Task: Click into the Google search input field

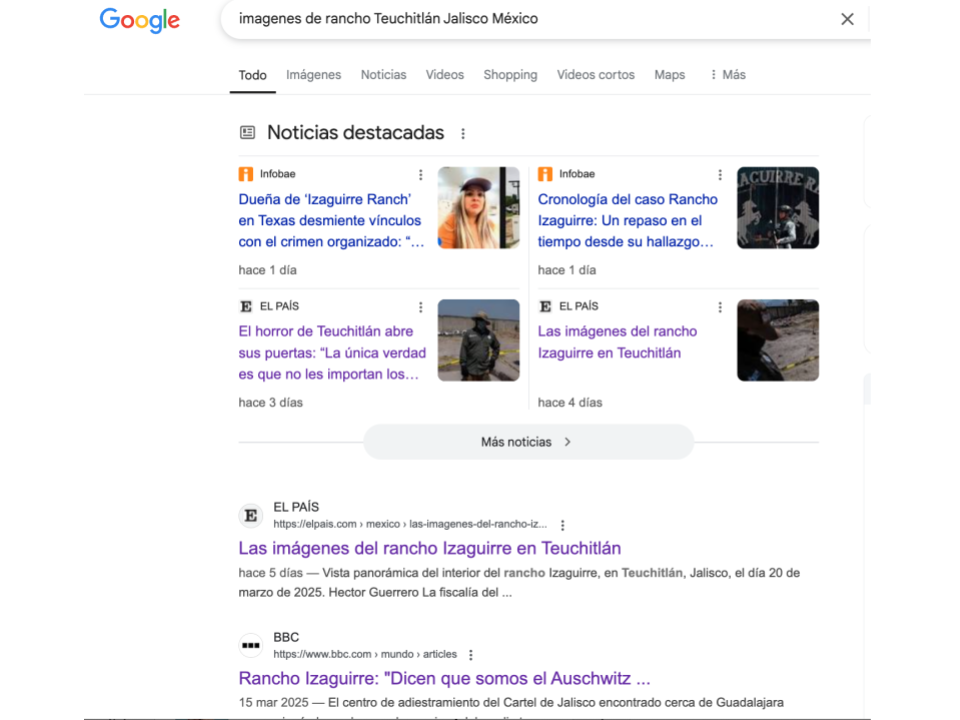Action: 520,19
